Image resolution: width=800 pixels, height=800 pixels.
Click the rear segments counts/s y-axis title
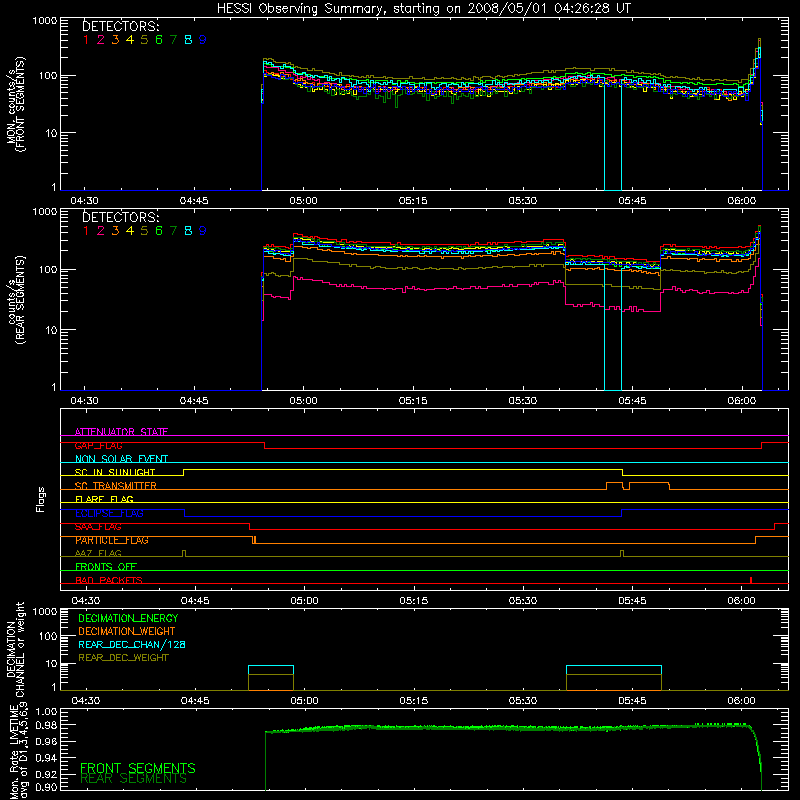coord(15,300)
